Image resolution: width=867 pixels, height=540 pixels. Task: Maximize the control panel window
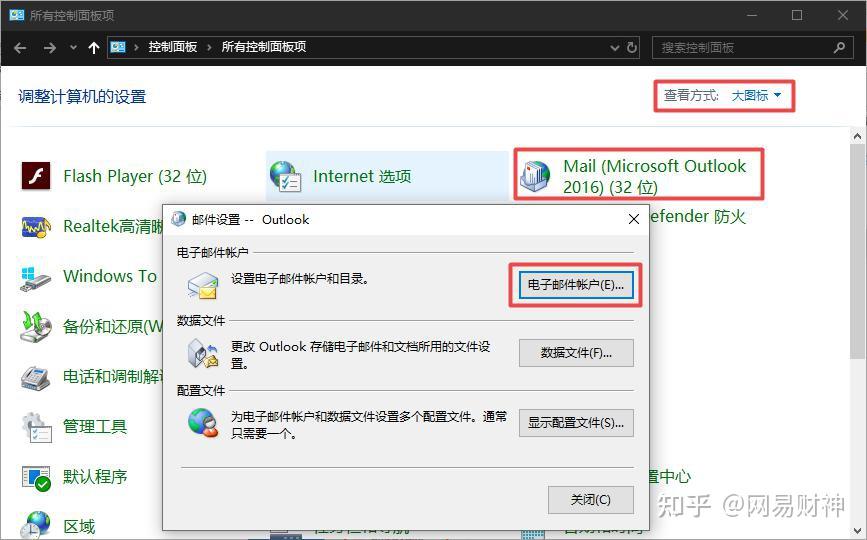tap(797, 15)
